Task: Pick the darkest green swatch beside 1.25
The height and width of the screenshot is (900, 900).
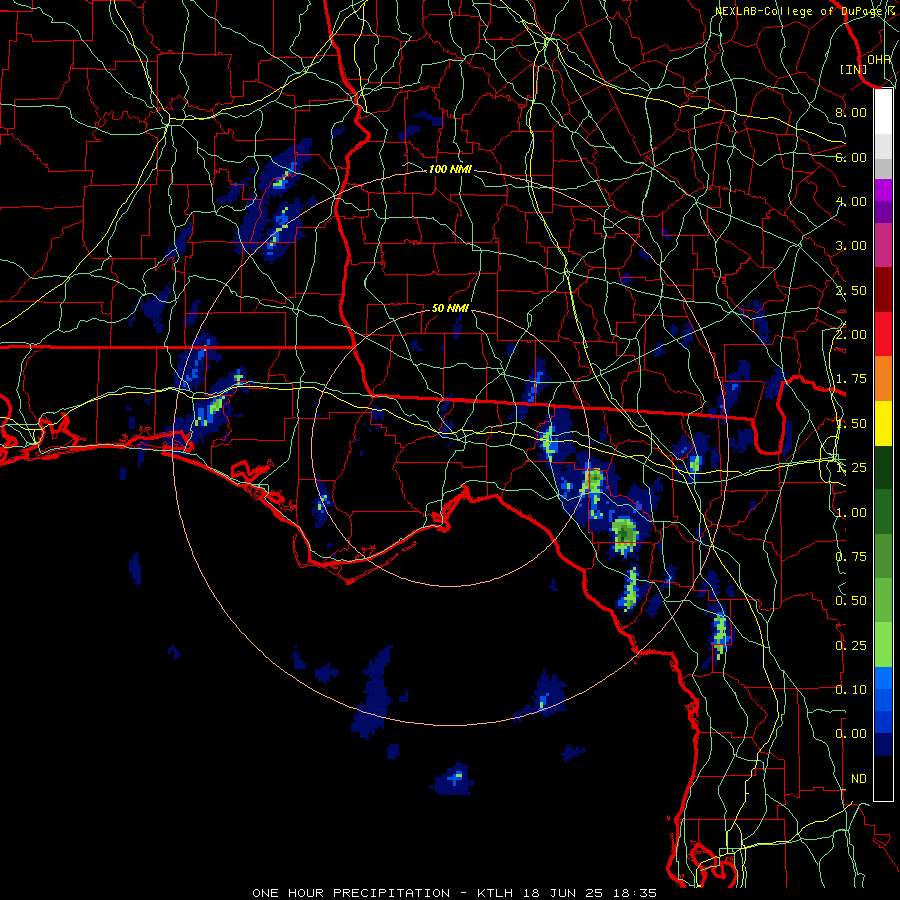Action: [x=883, y=467]
